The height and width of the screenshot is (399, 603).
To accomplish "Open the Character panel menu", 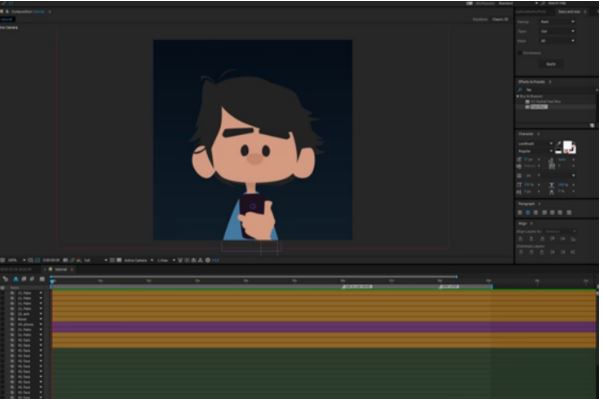I will point(538,134).
